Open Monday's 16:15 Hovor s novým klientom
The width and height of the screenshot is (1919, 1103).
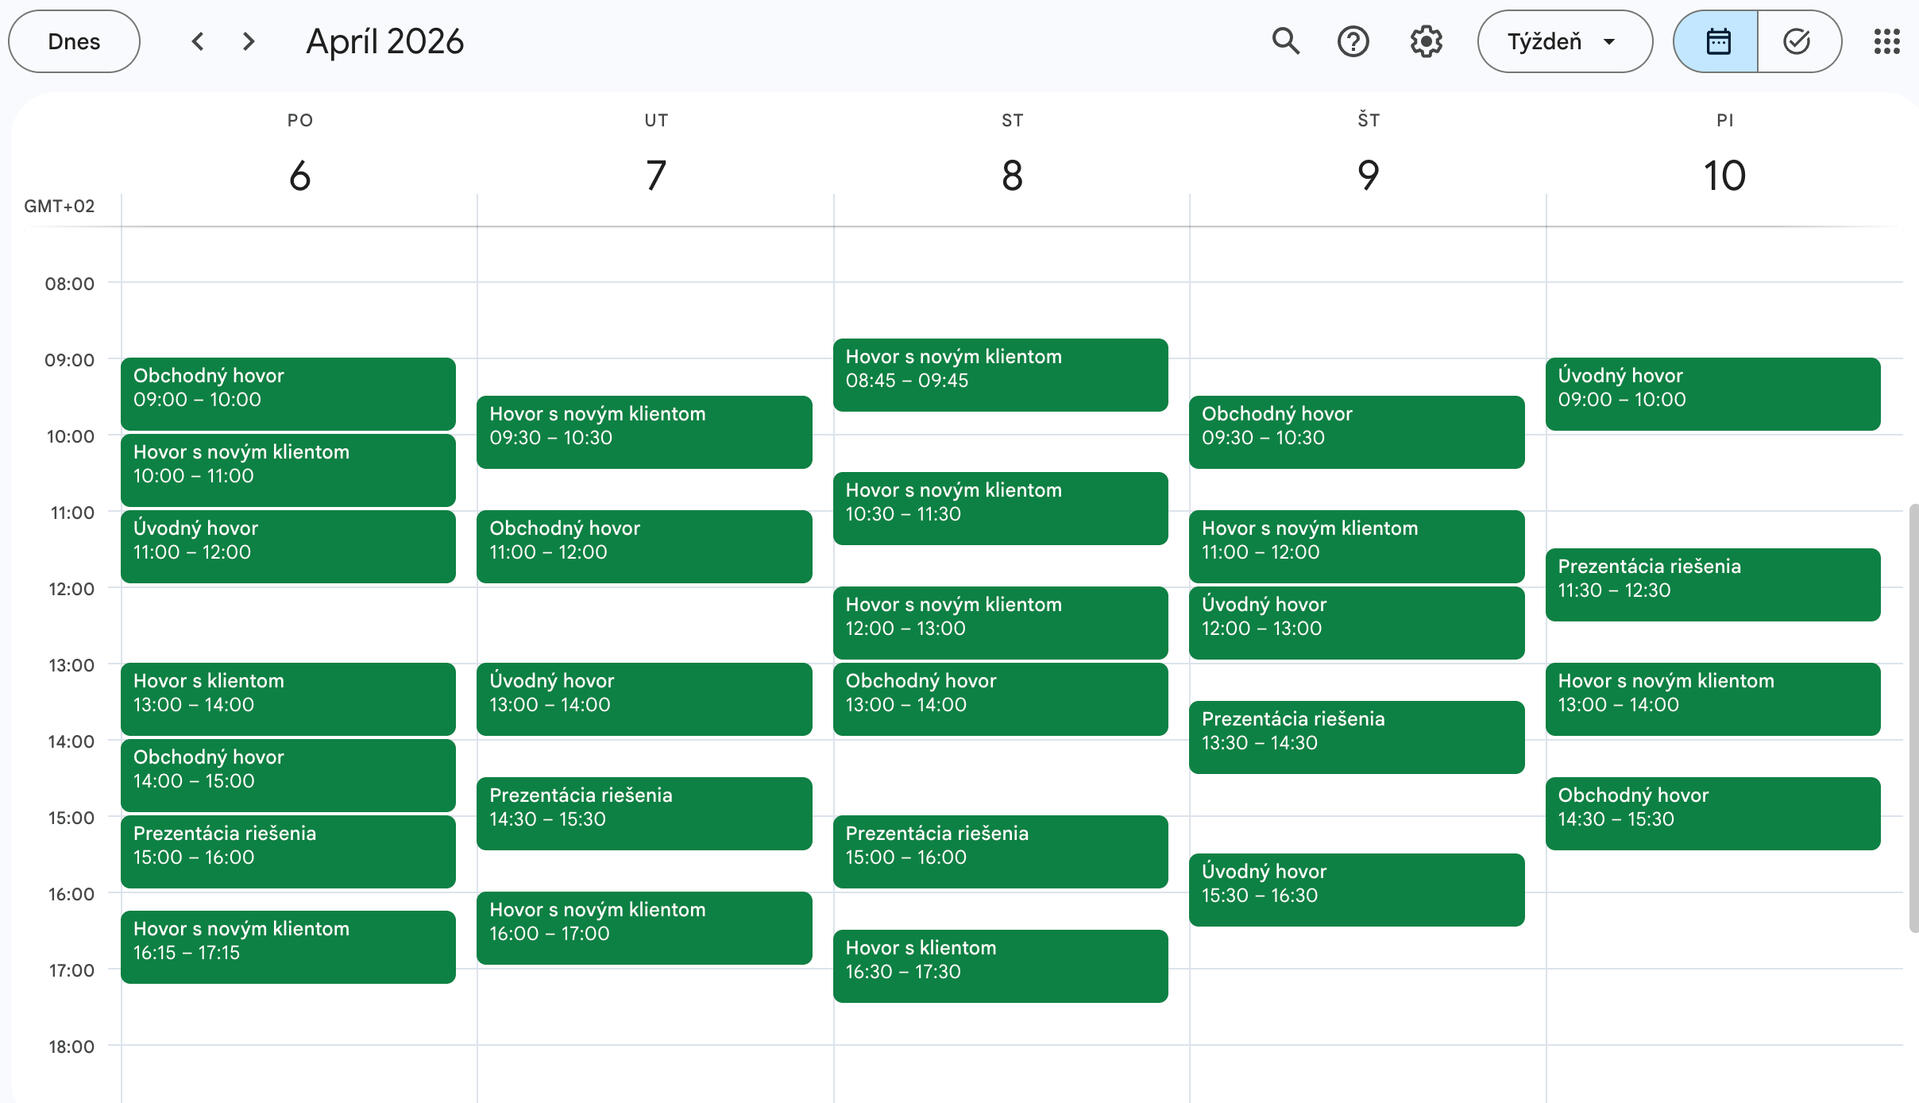click(288, 946)
